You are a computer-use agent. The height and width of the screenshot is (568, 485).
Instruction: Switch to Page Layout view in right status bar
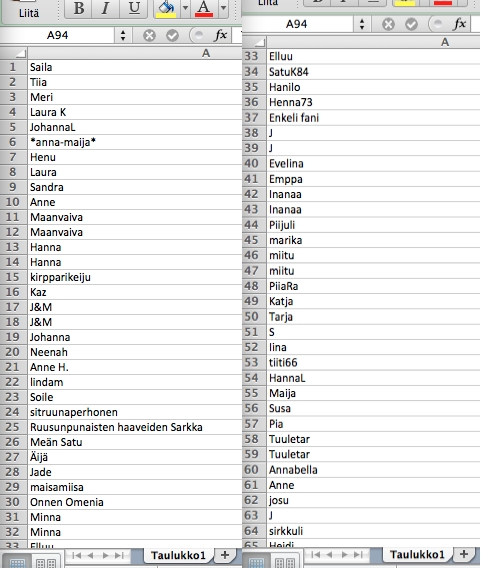[285, 561]
